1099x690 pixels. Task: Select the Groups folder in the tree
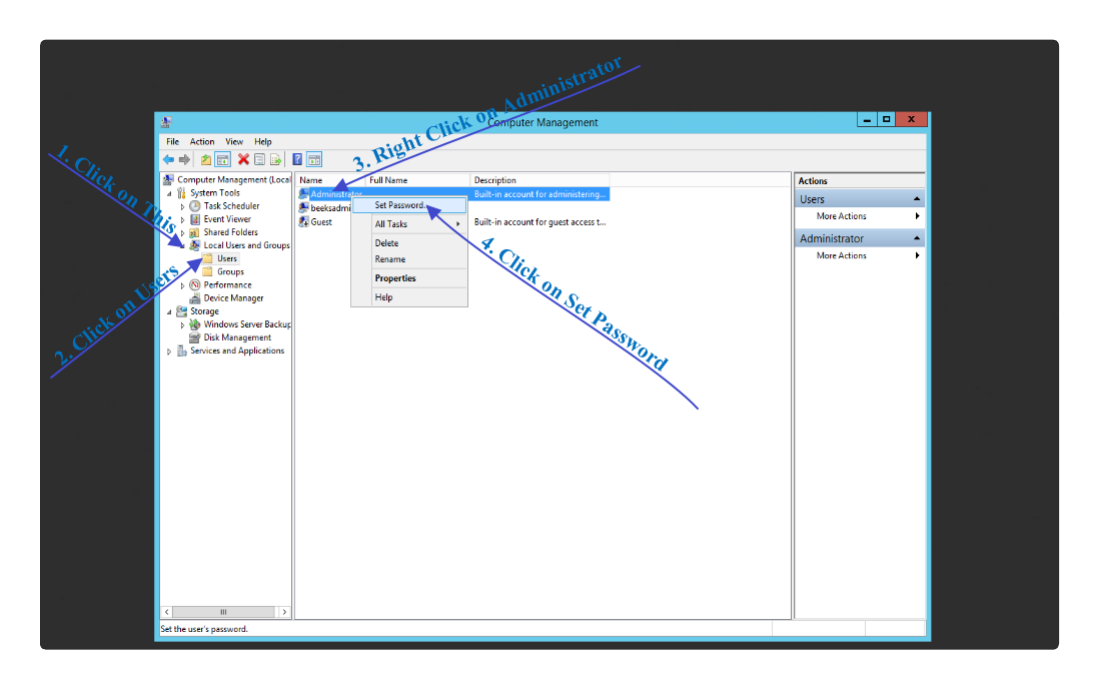[224, 272]
